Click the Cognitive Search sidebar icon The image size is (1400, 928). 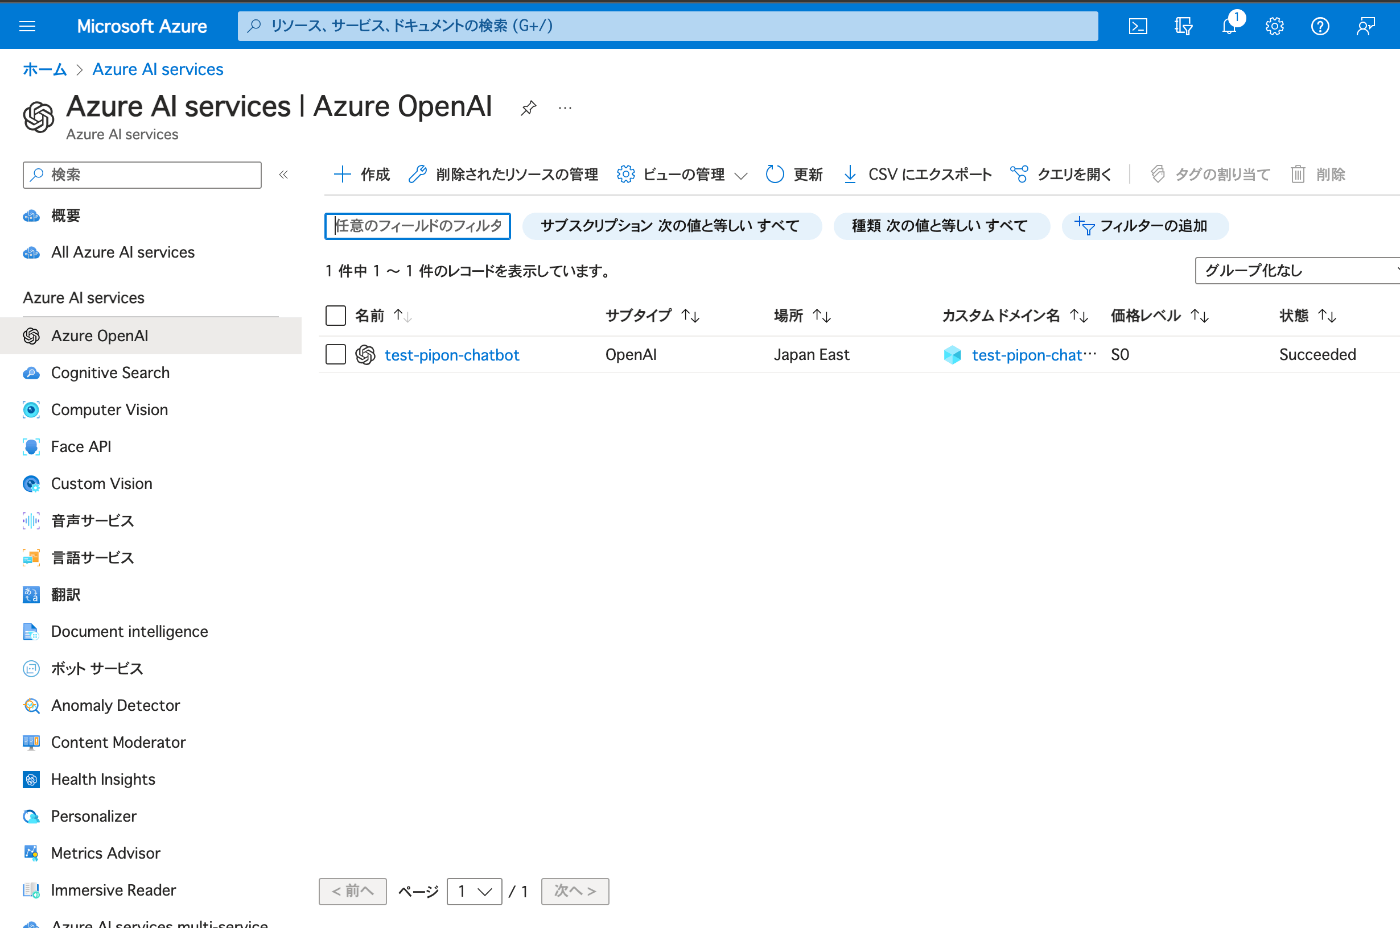pyautogui.click(x=31, y=373)
